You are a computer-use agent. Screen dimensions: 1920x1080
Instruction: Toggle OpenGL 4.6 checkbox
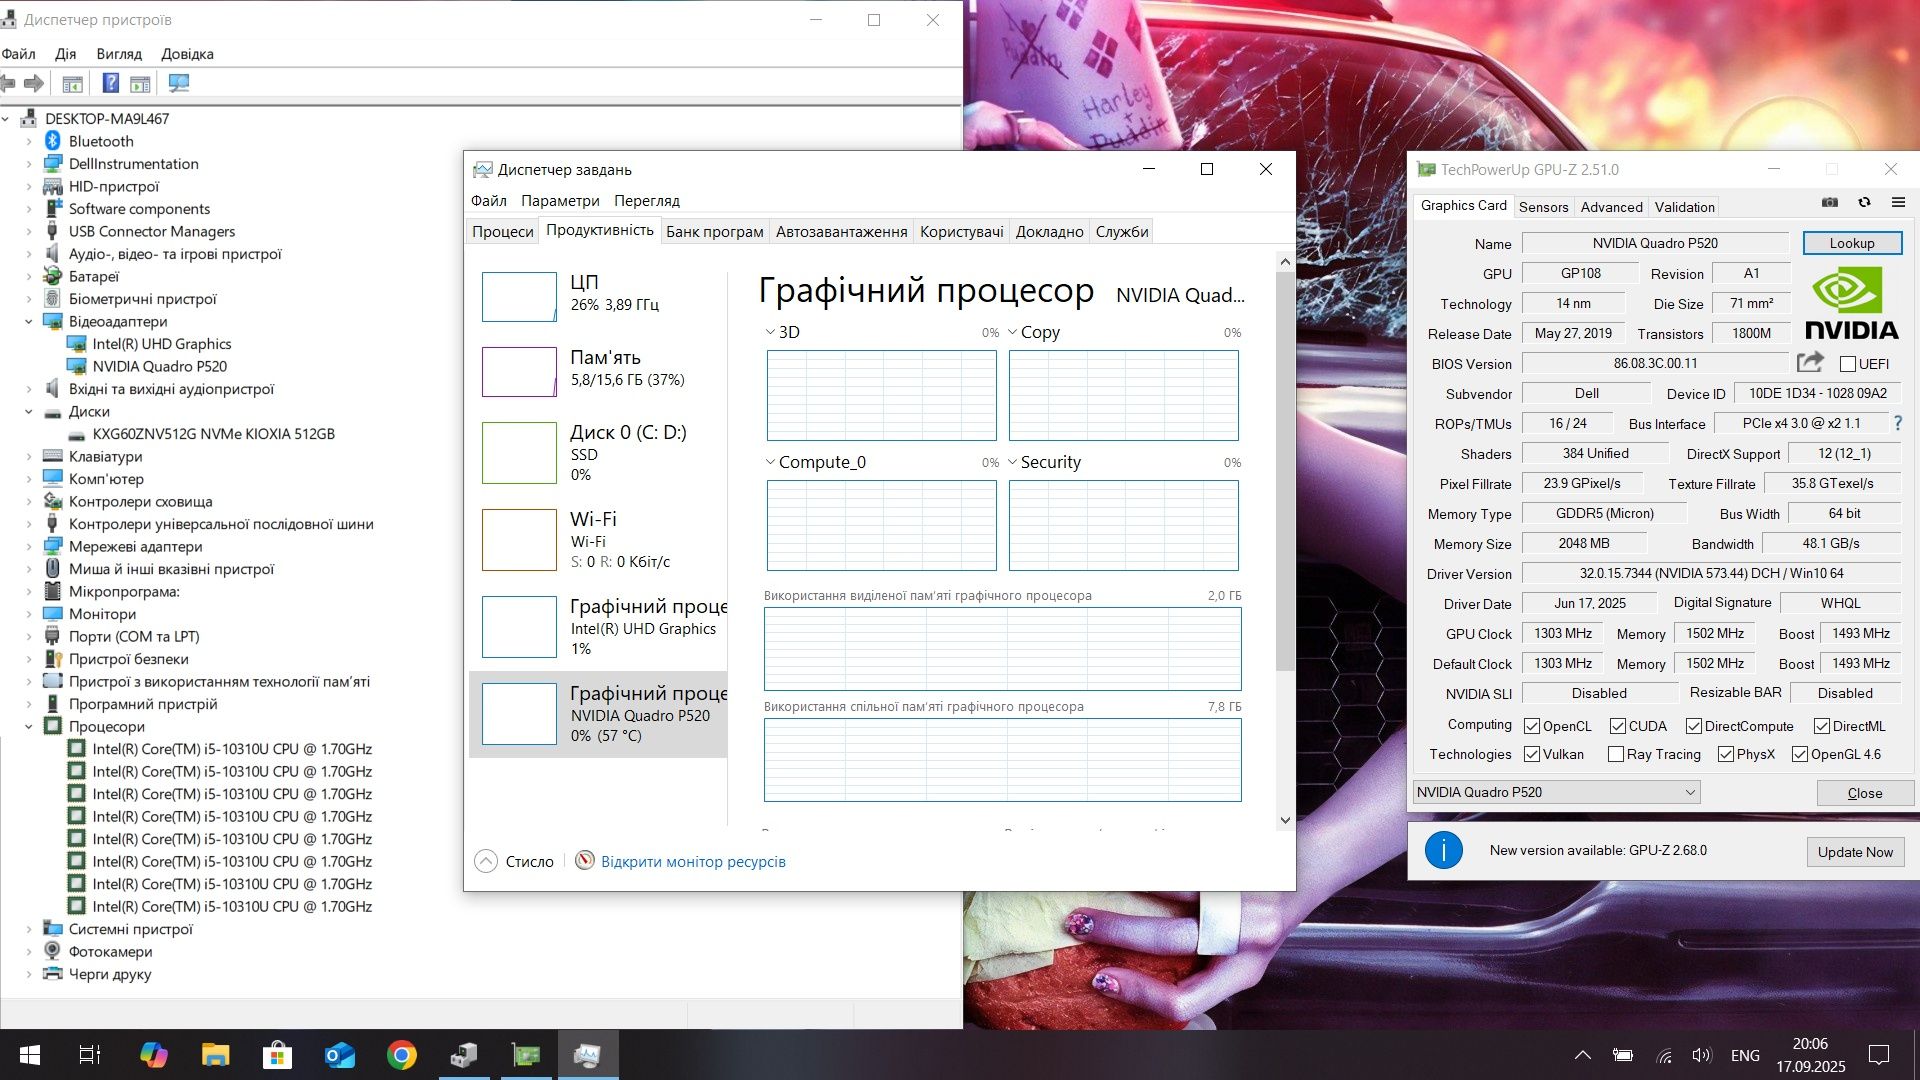point(1800,754)
